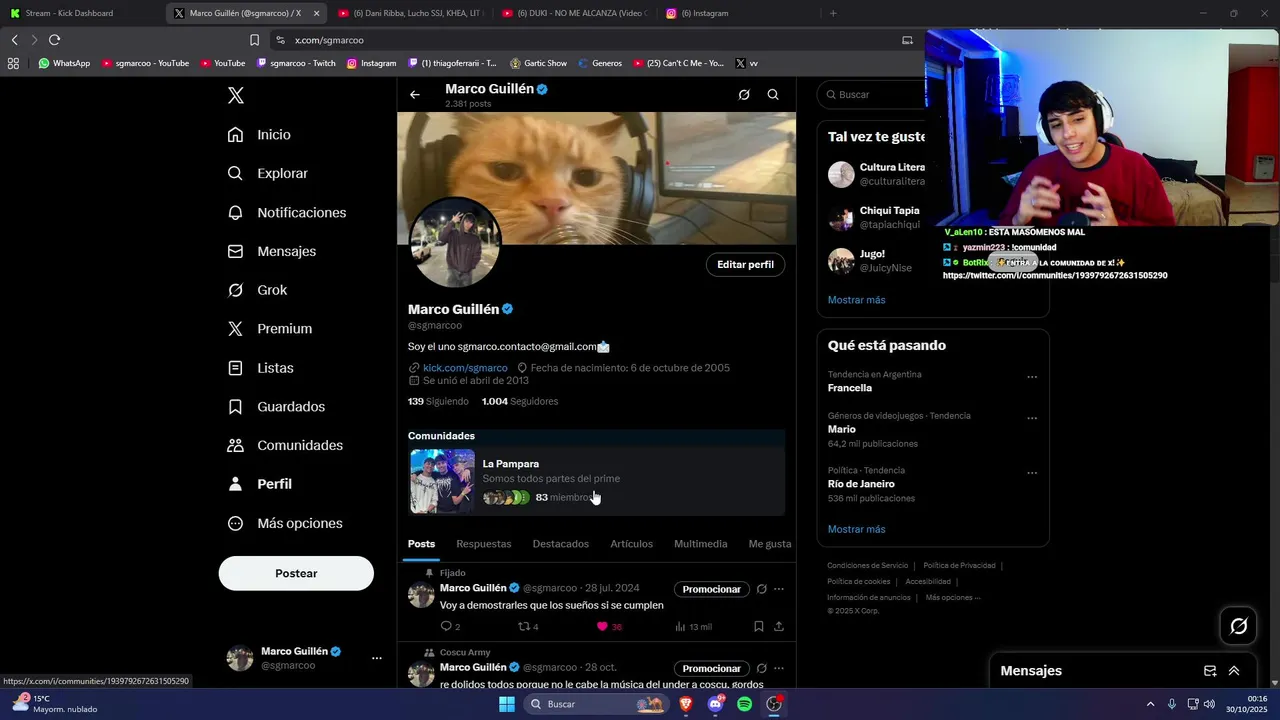Viewport: 1280px width, 720px height.
Task: Open the pinned post three-dot menu
Action: pyautogui.click(x=779, y=589)
